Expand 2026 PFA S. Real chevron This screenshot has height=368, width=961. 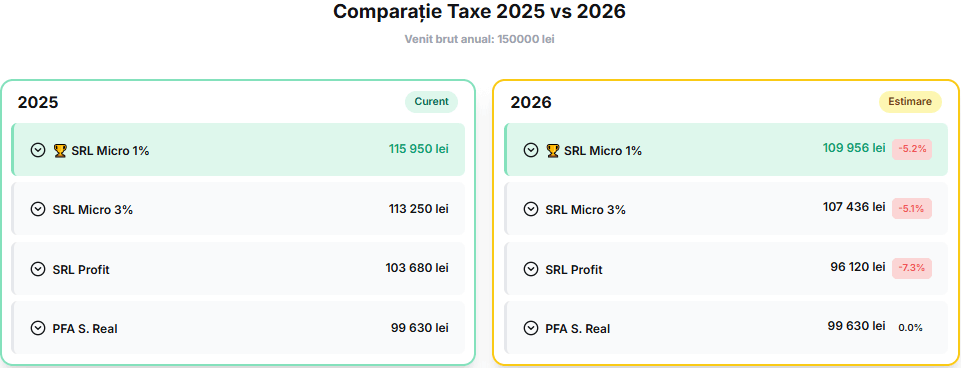coord(531,328)
